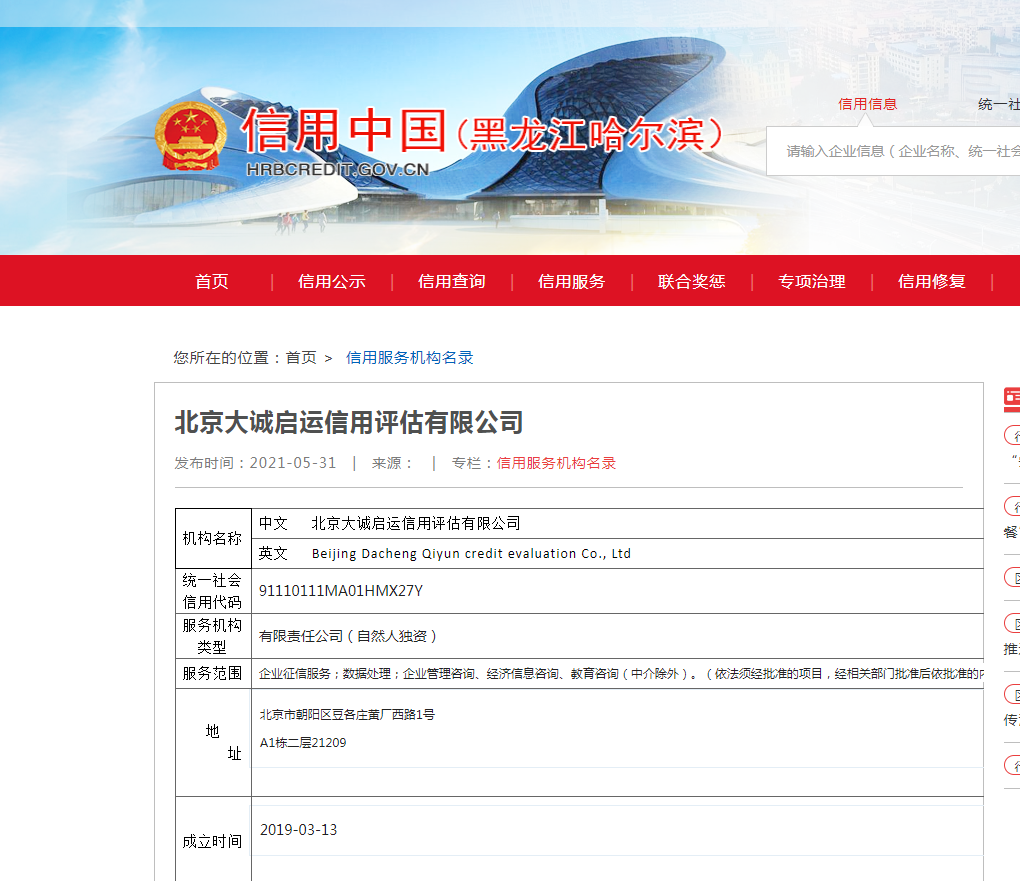The image size is (1020, 881).
Task: Select the 服务范围 description text
Action: coord(621,673)
